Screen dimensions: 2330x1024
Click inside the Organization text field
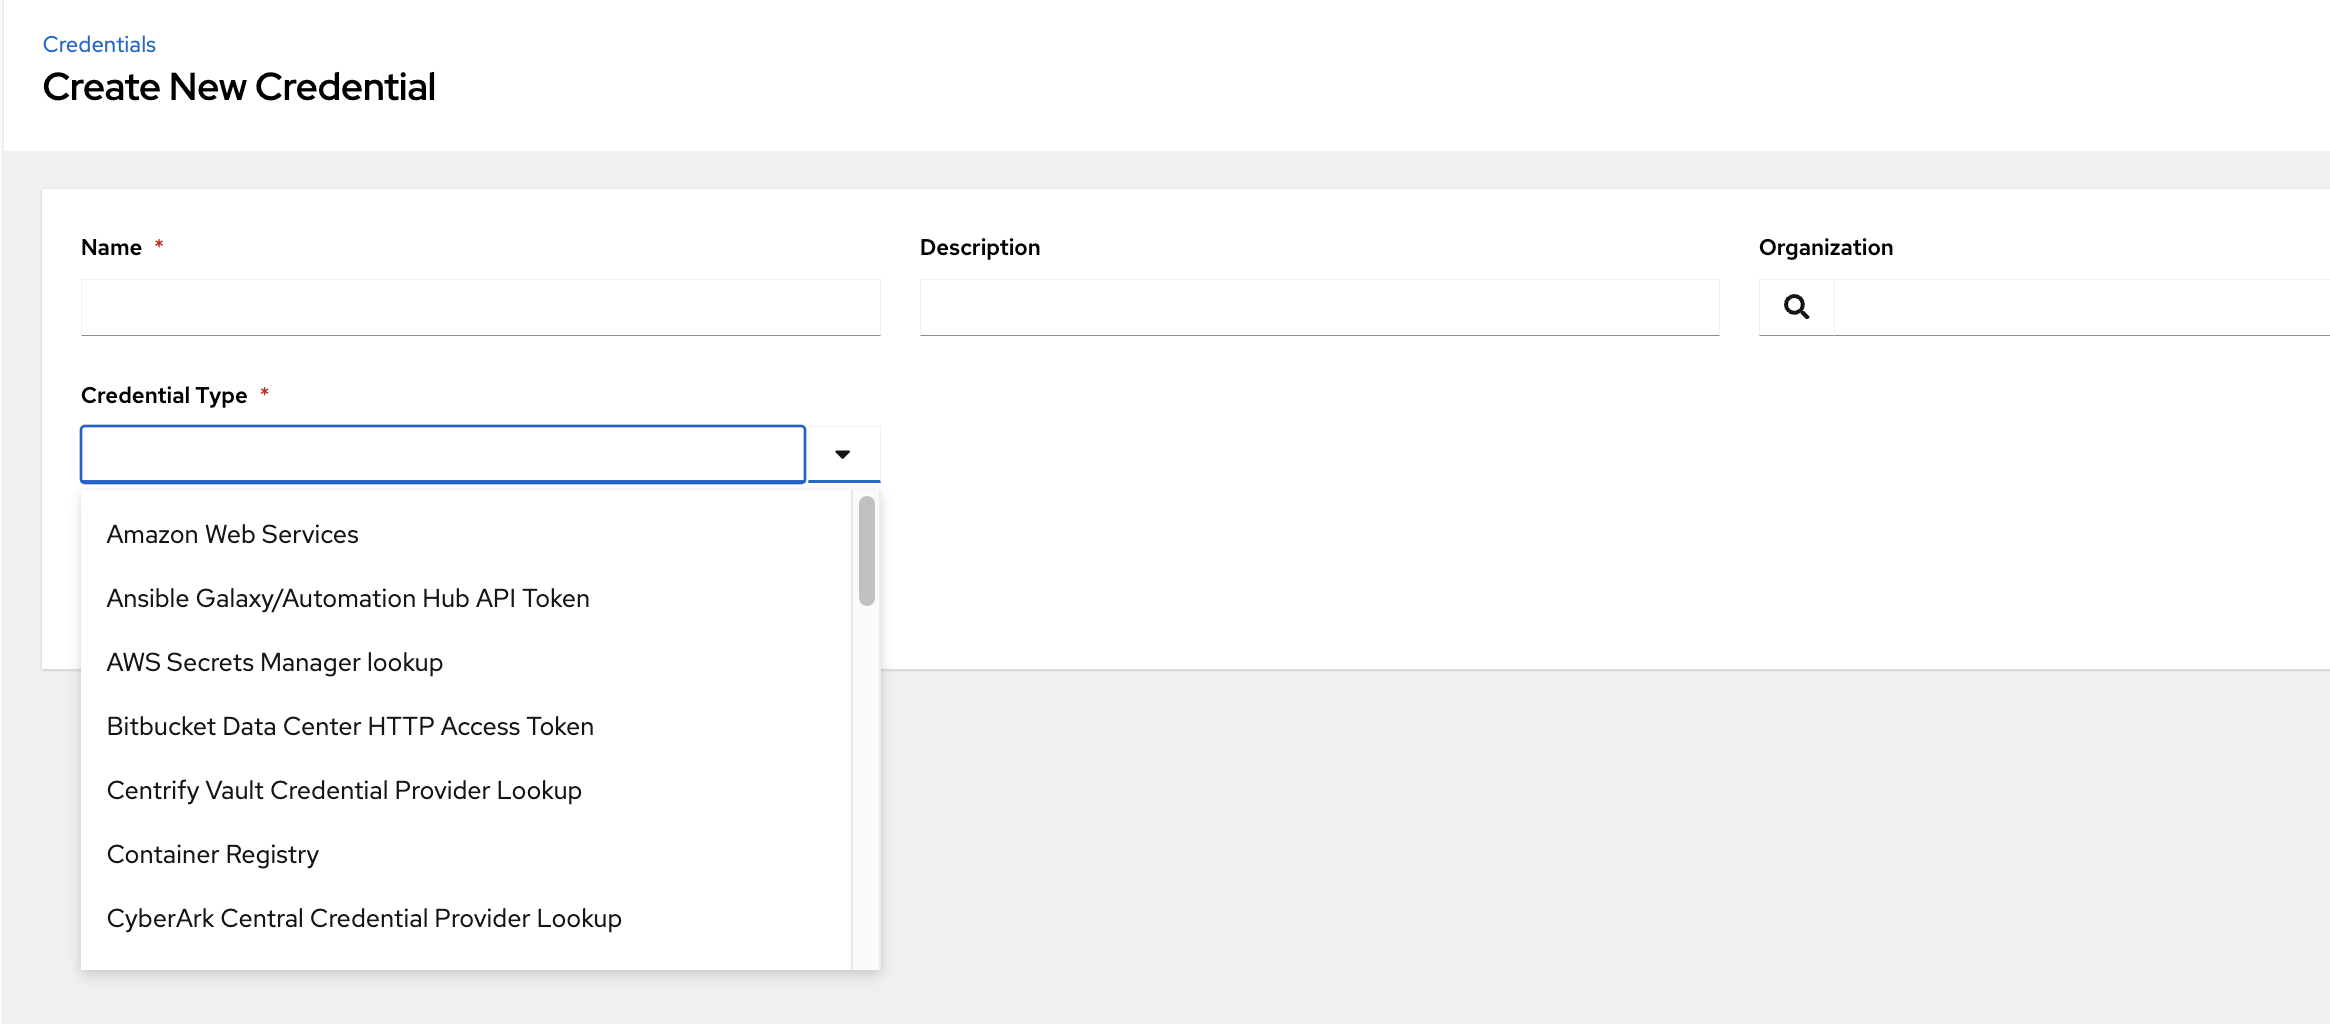[x=2080, y=307]
